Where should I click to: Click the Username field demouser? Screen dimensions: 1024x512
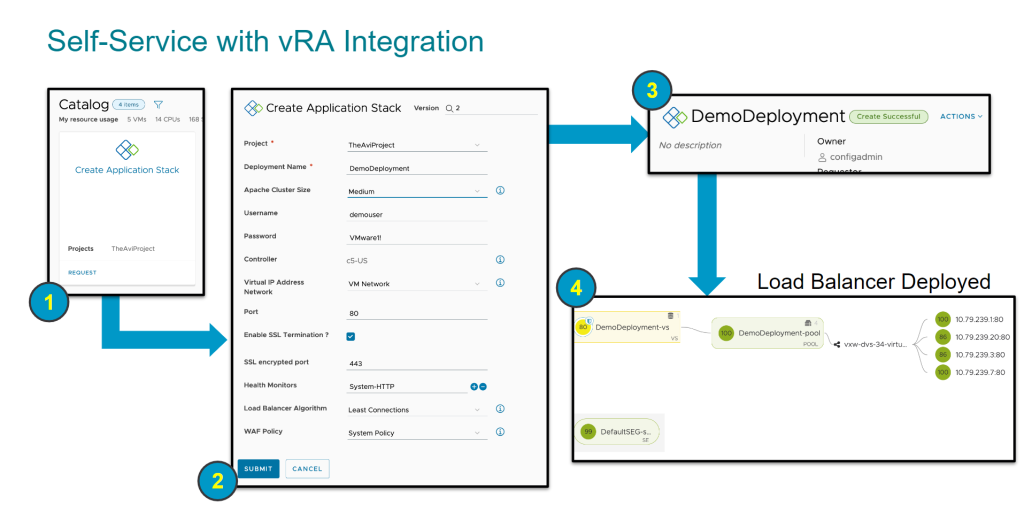(417, 214)
